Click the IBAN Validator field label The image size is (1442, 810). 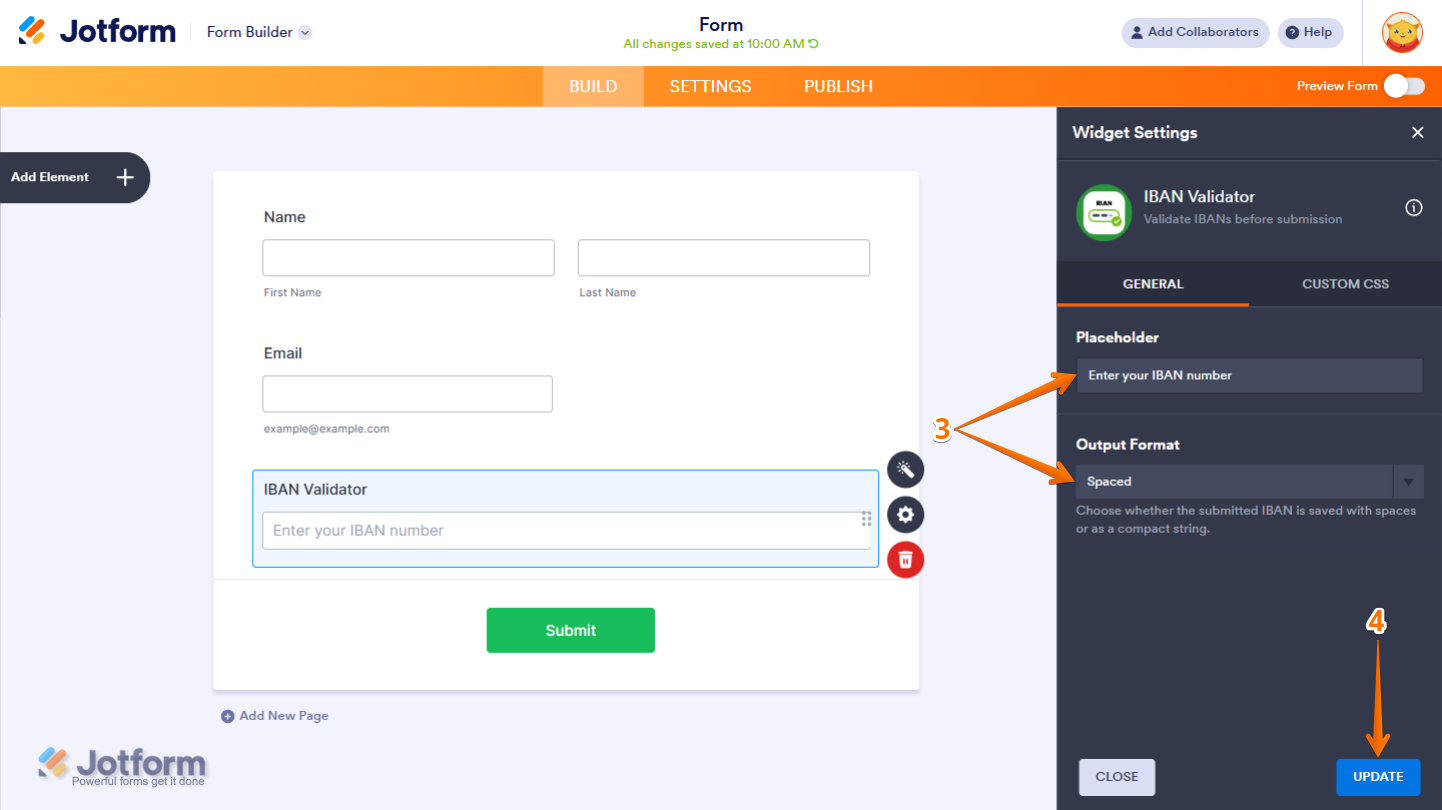pos(315,489)
